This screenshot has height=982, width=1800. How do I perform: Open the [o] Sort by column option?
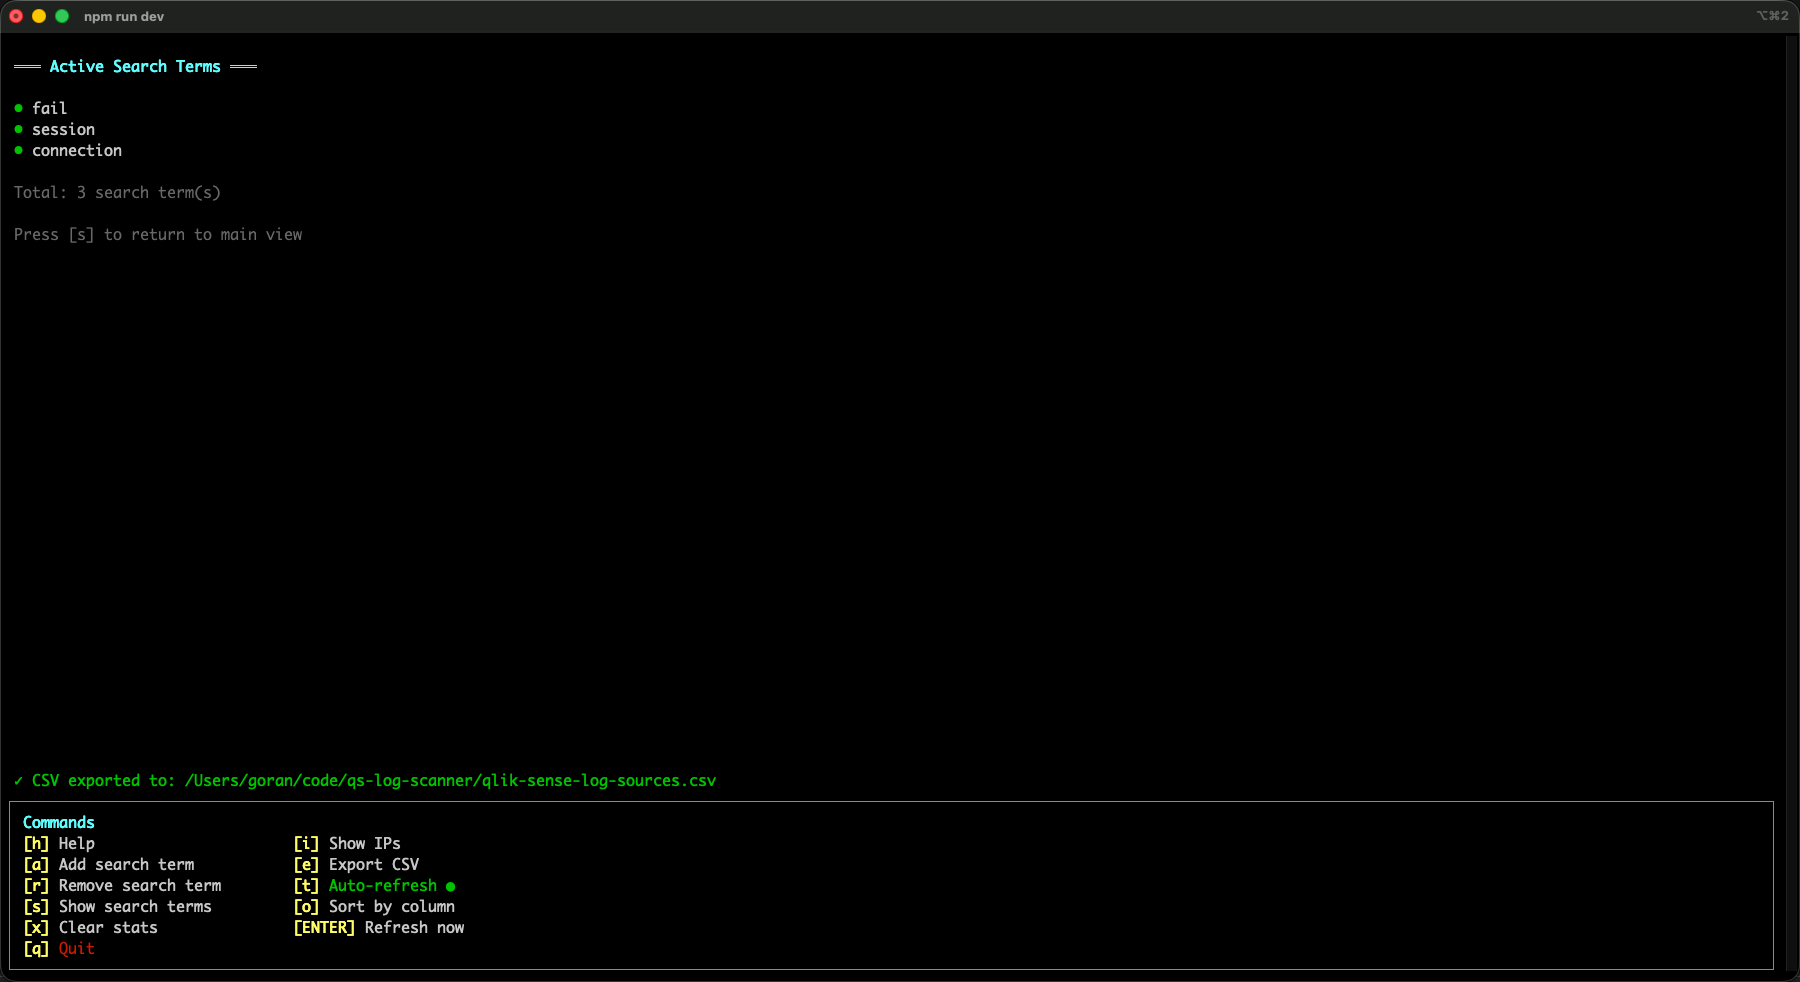click(374, 906)
